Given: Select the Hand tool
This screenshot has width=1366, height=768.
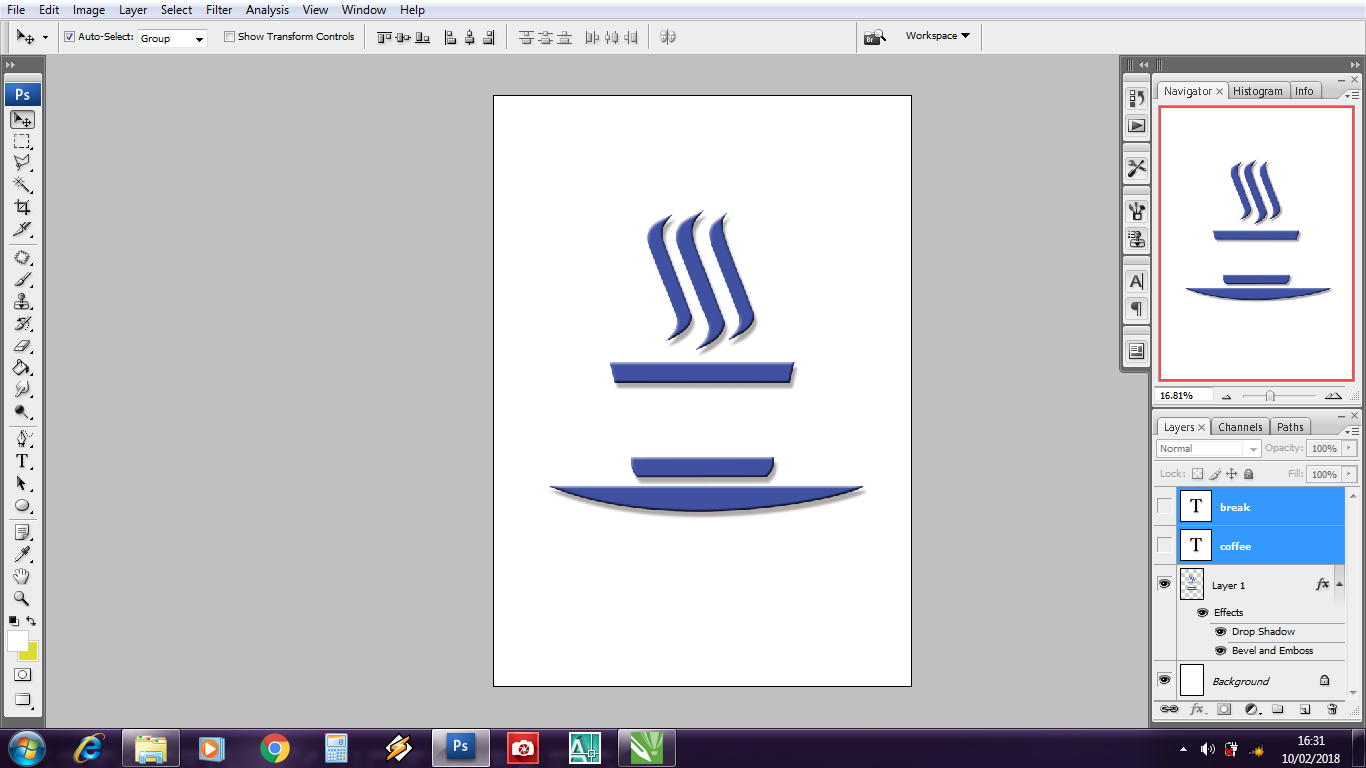Looking at the screenshot, I should tap(22, 577).
